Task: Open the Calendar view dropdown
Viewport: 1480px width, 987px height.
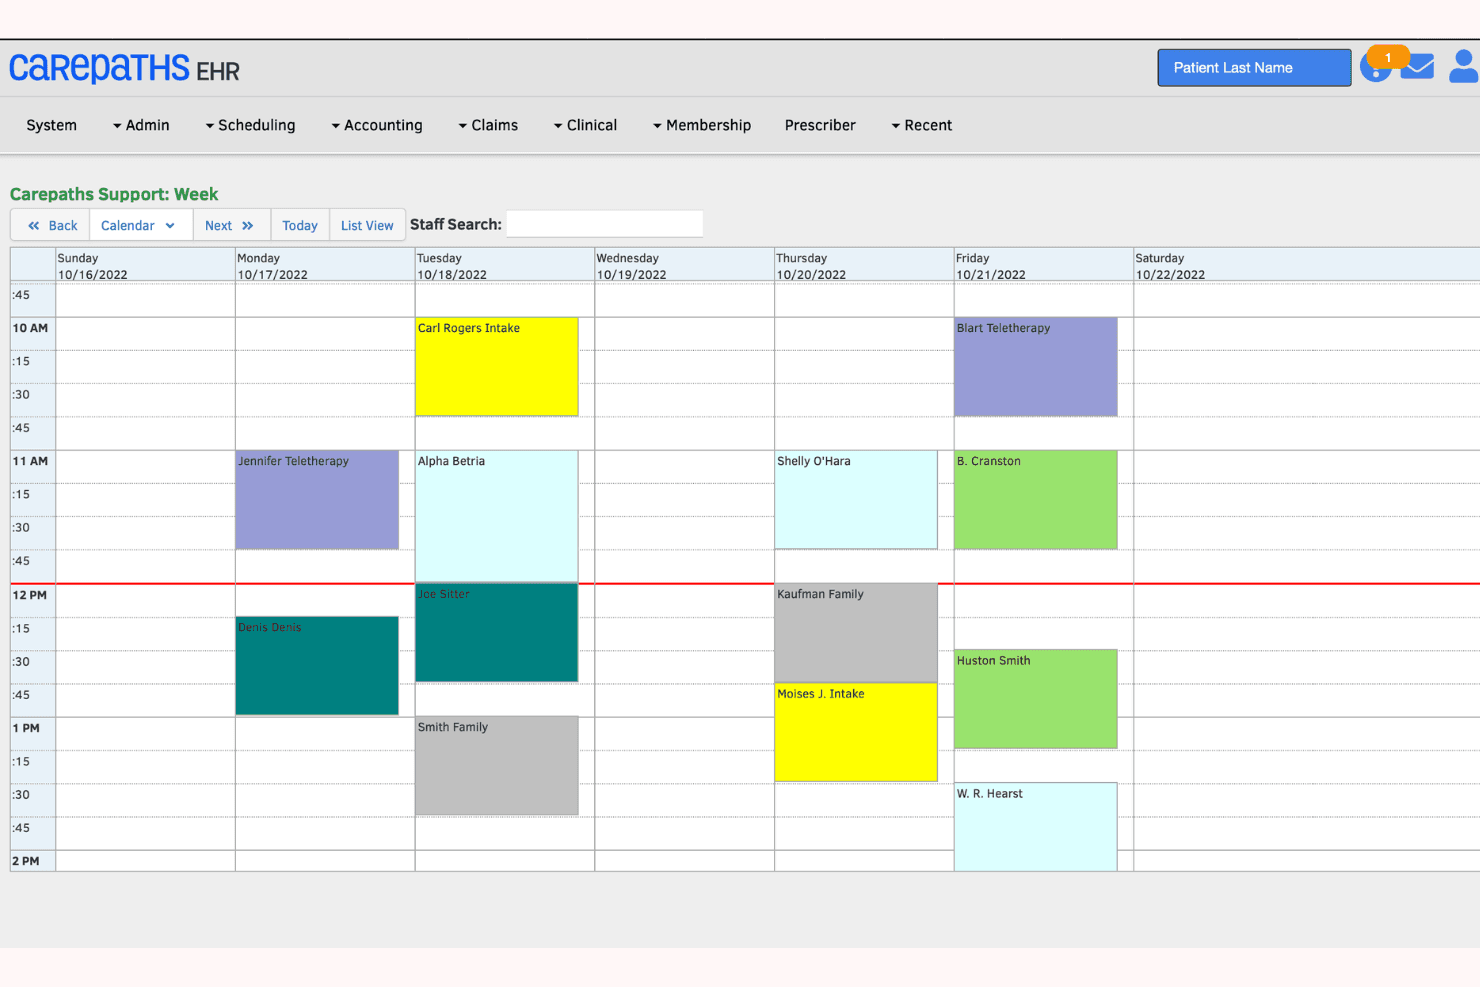Action: (x=141, y=226)
